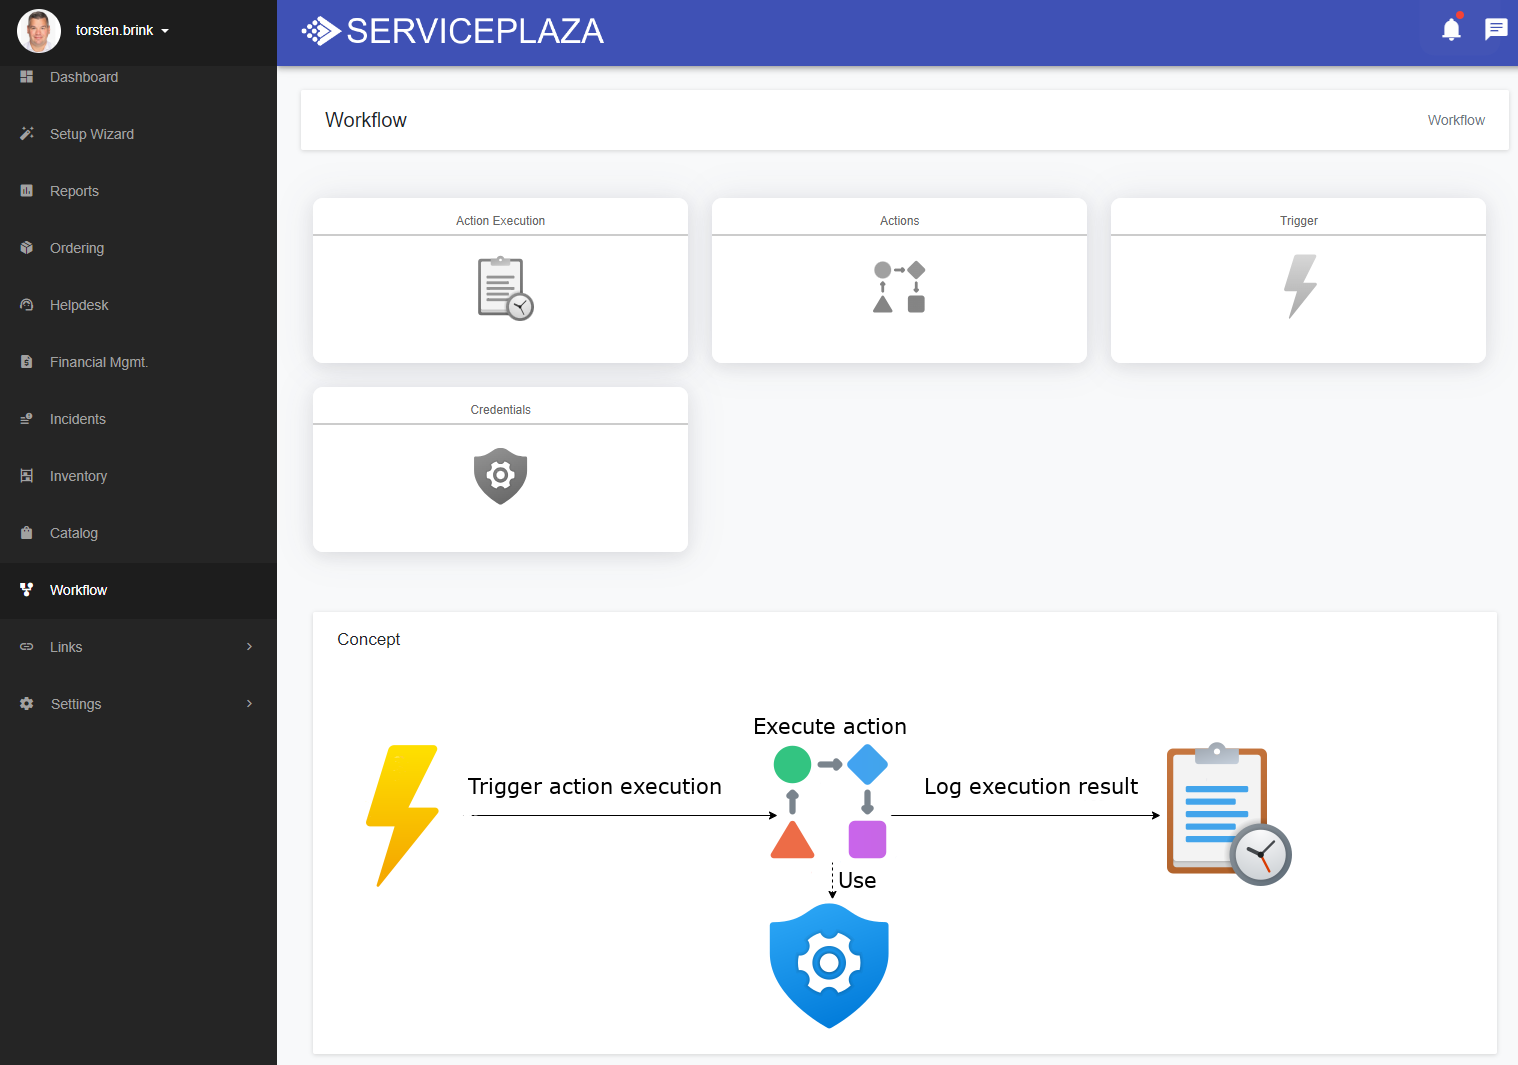Image resolution: width=1518 pixels, height=1065 pixels.
Task: Click the Actions card title
Action: tap(899, 221)
